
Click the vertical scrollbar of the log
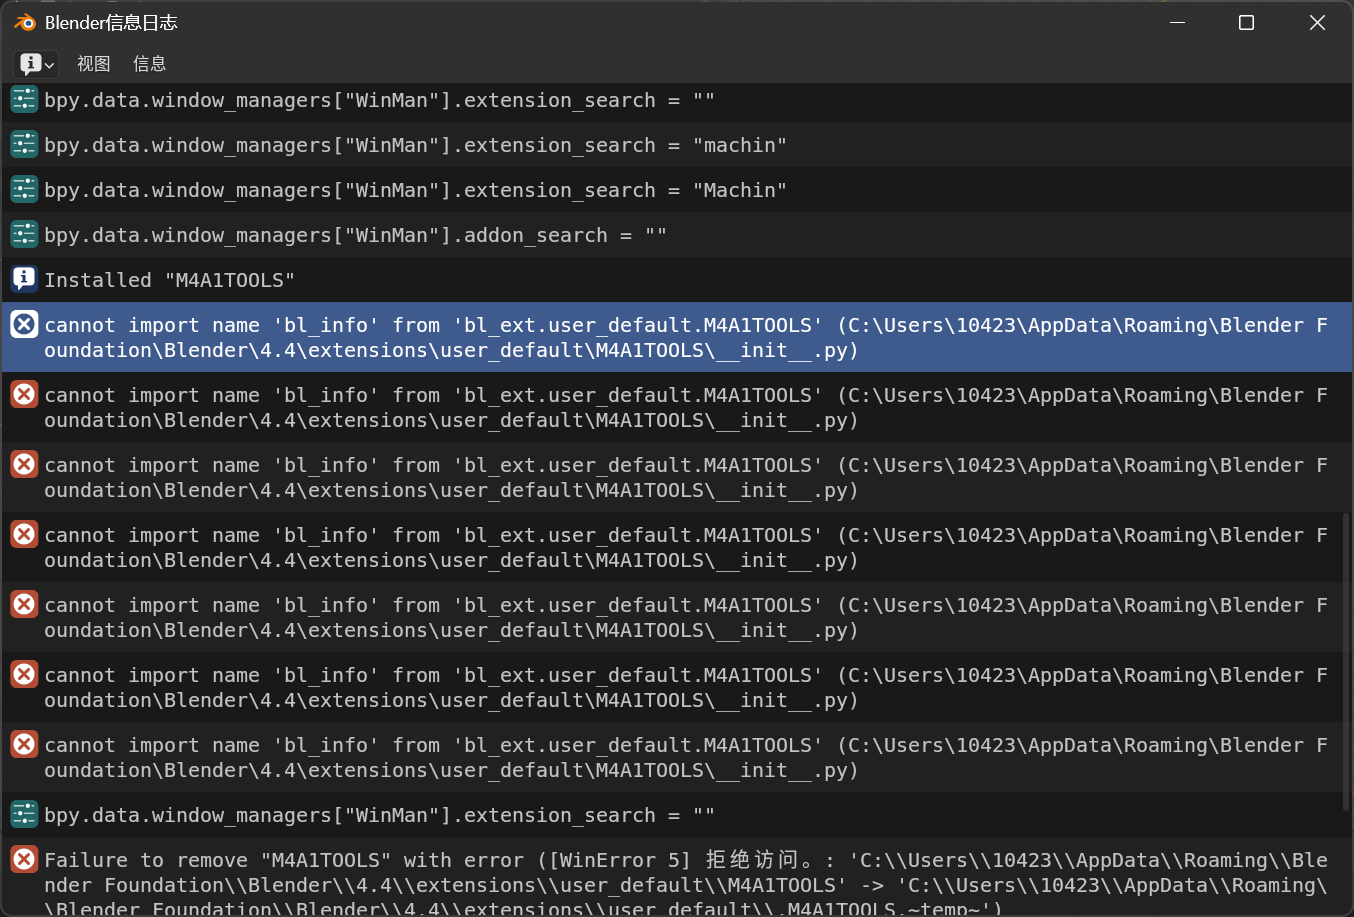coord(1347,660)
